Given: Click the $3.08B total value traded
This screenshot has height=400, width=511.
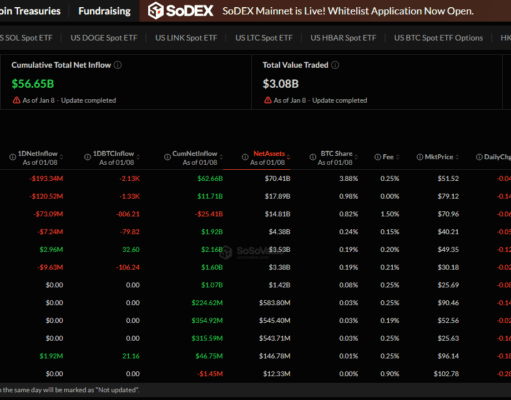Looking at the screenshot, I should pyautogui.click(x=281, y=84).
